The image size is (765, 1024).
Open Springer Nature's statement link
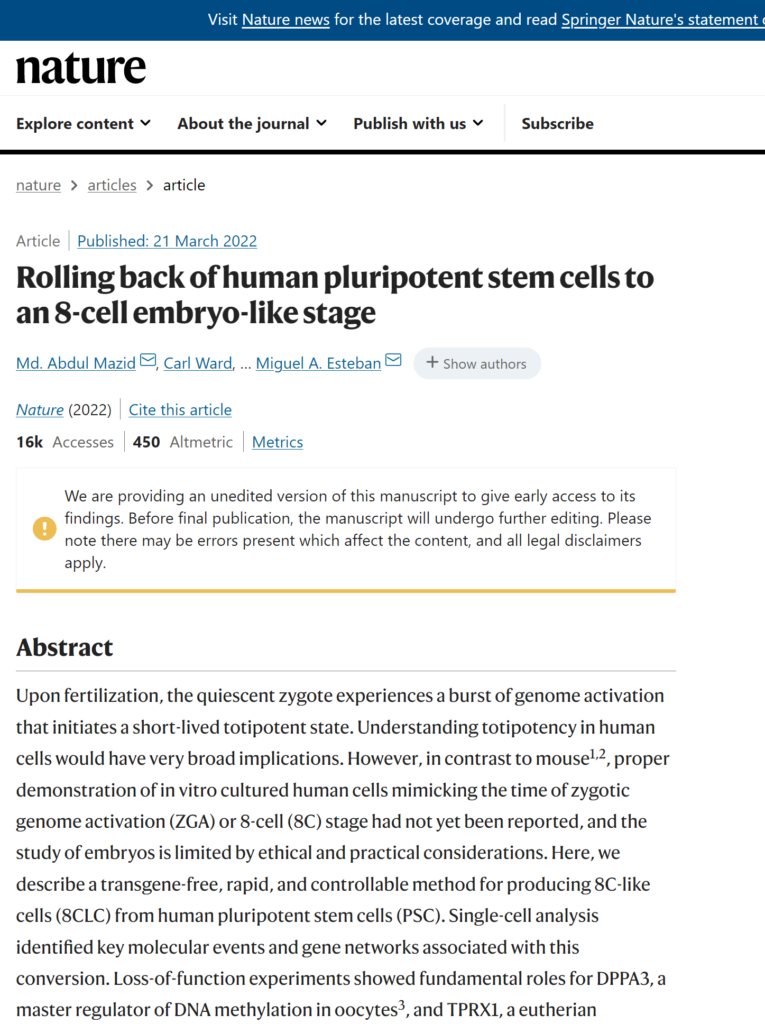[662, 20]
